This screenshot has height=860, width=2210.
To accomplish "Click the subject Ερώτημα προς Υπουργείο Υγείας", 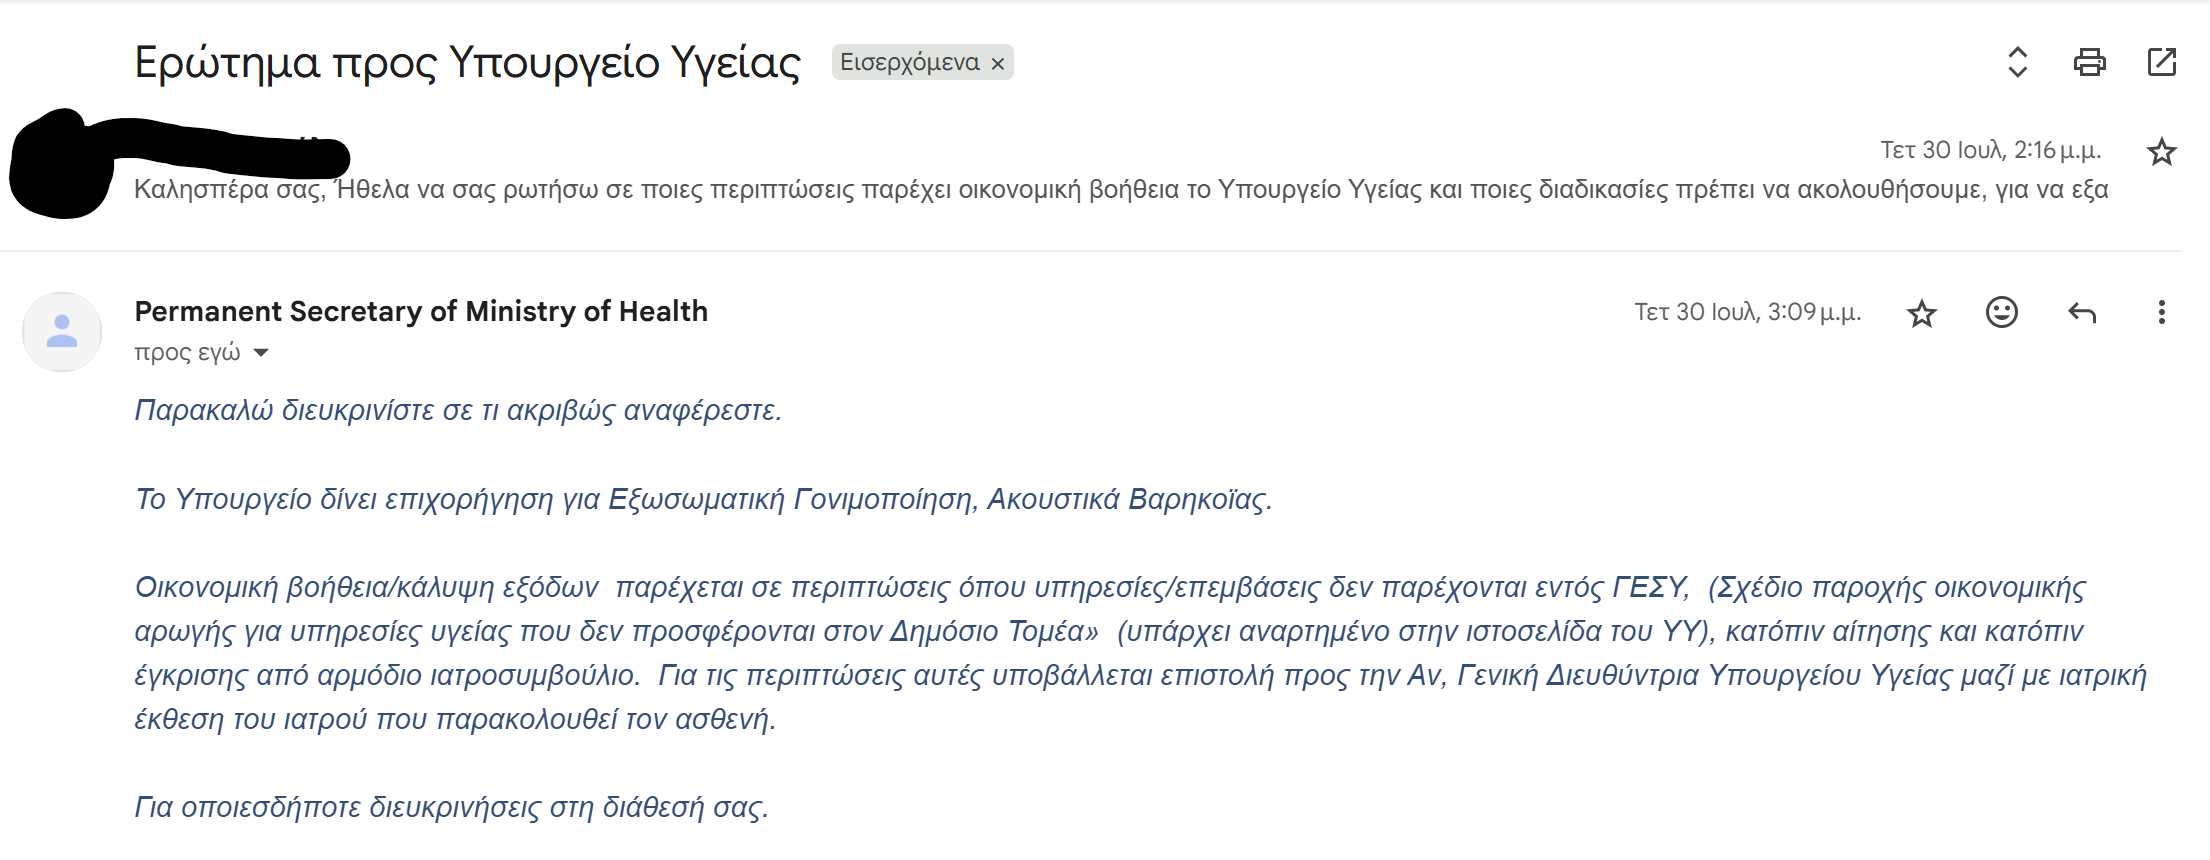I will pos(467,62).
